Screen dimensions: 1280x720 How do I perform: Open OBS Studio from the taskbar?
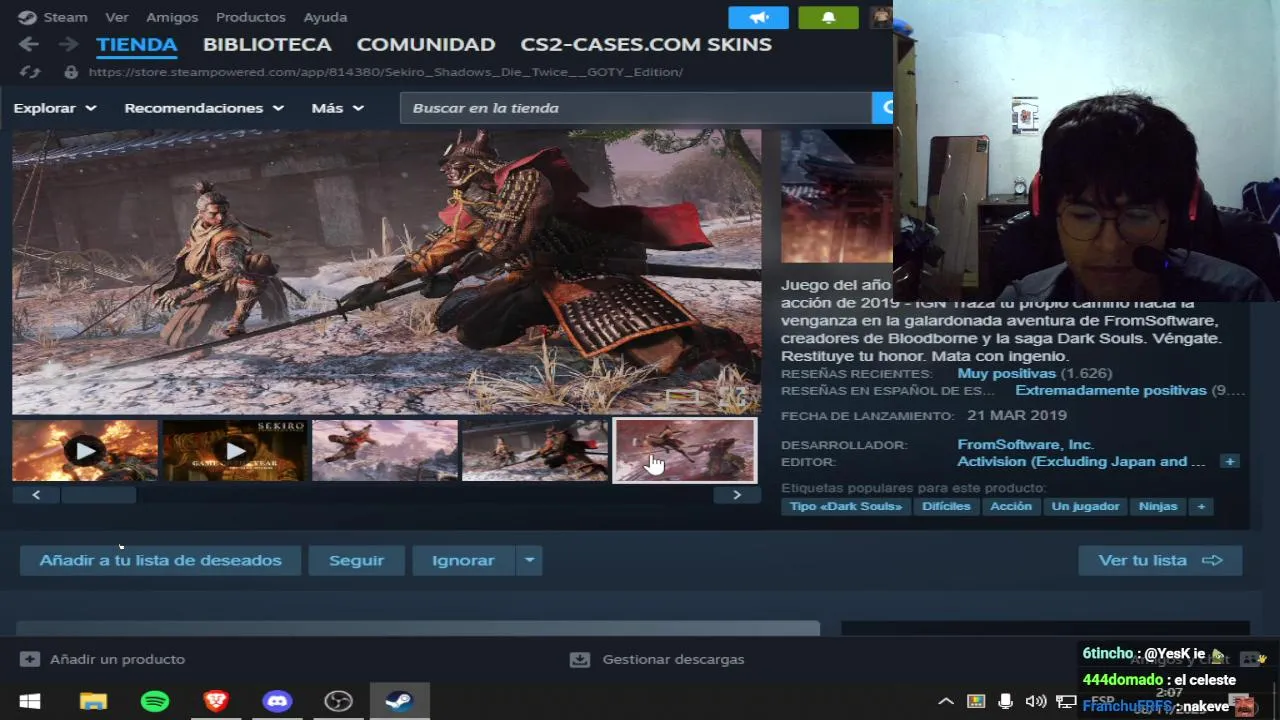point(338,701)
